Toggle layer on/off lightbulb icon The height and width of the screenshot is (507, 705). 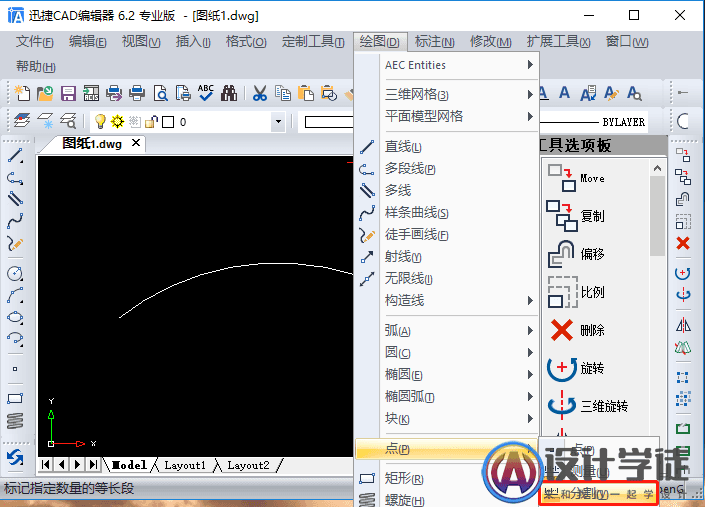point(100,121)
